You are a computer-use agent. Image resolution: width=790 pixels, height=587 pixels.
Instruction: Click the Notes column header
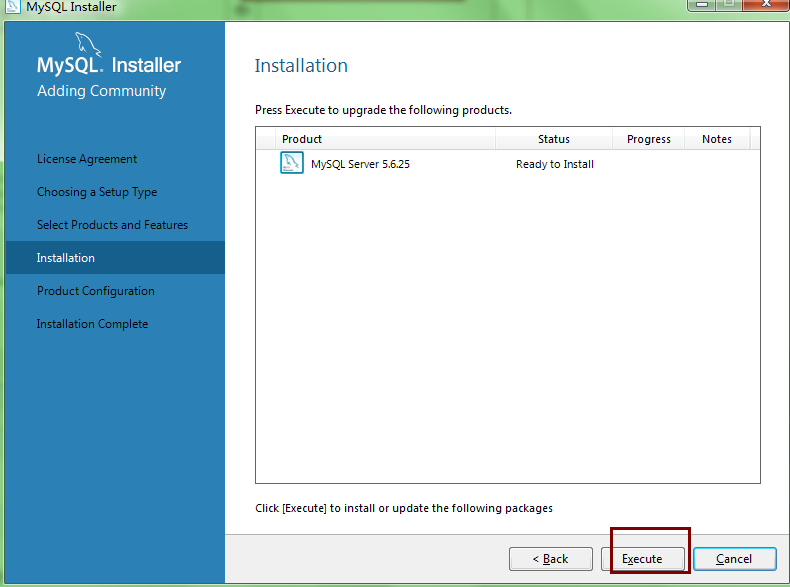click(717, 139)
